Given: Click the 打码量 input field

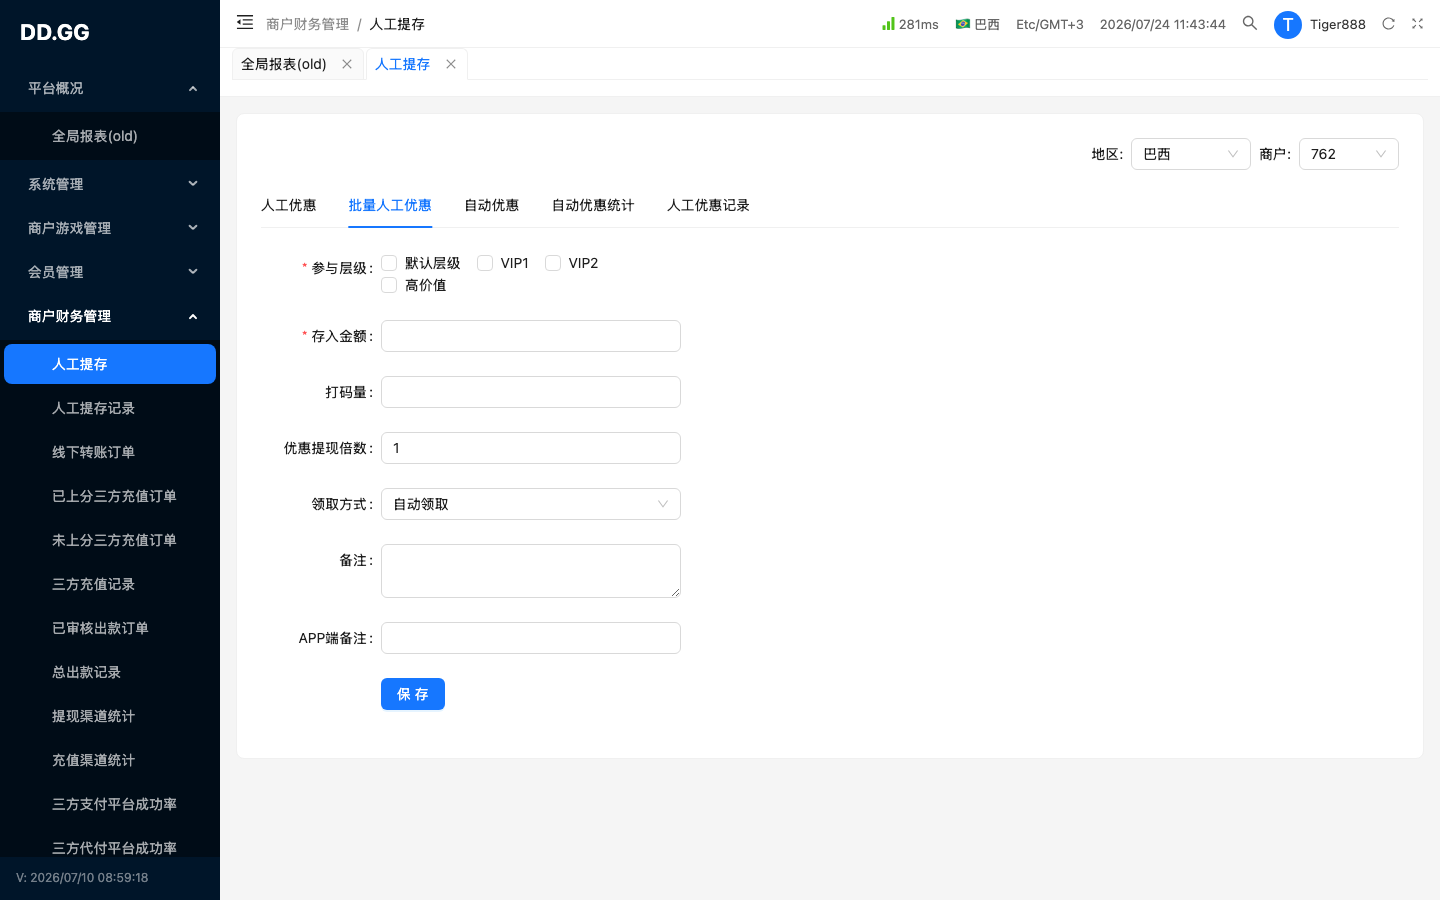Looking at the screenshot, I should click(531, 392).
